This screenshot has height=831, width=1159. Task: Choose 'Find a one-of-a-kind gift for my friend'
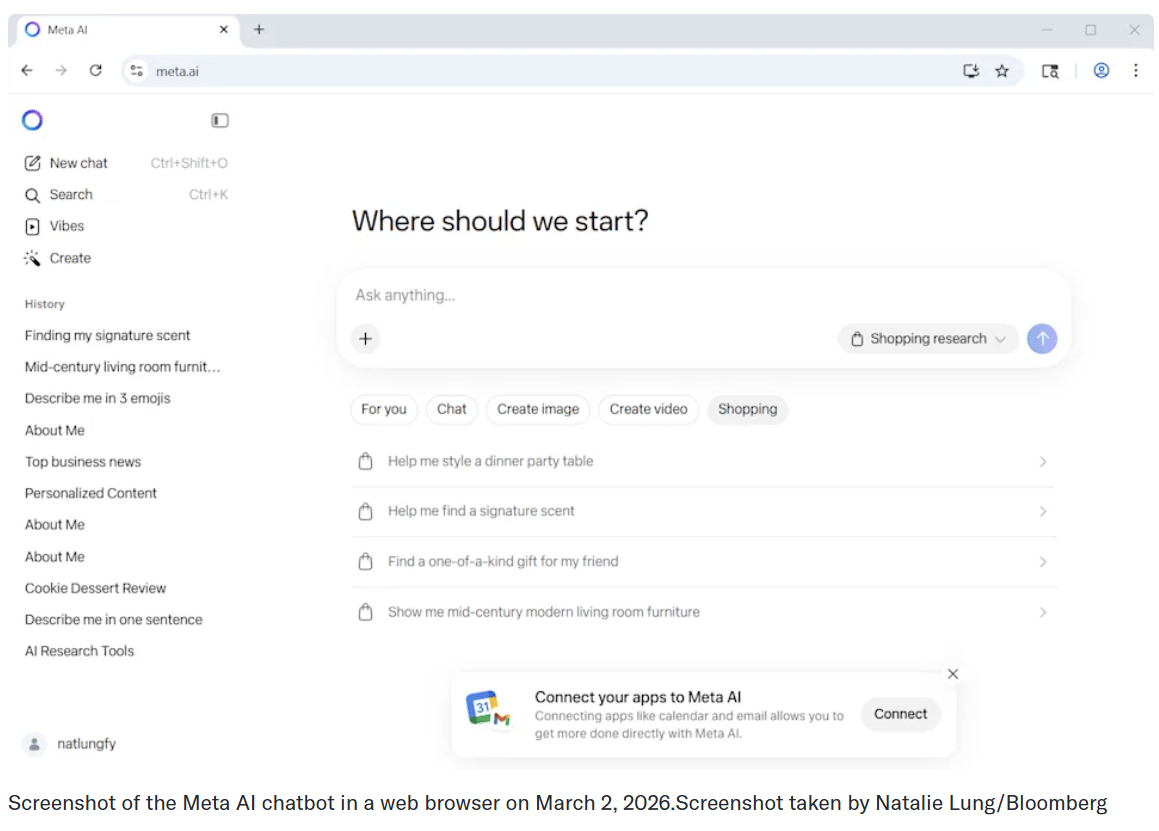pyautogui.click(x=704, y=562)
